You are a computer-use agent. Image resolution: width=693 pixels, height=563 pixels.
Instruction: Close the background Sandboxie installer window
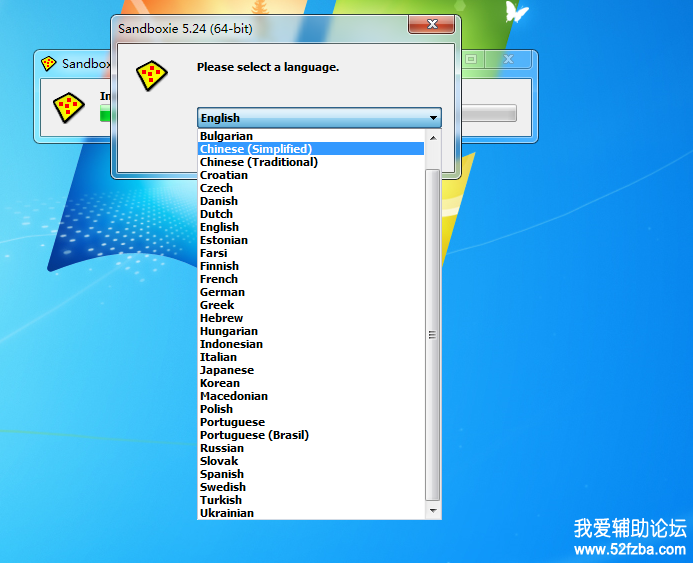point(509,59)
